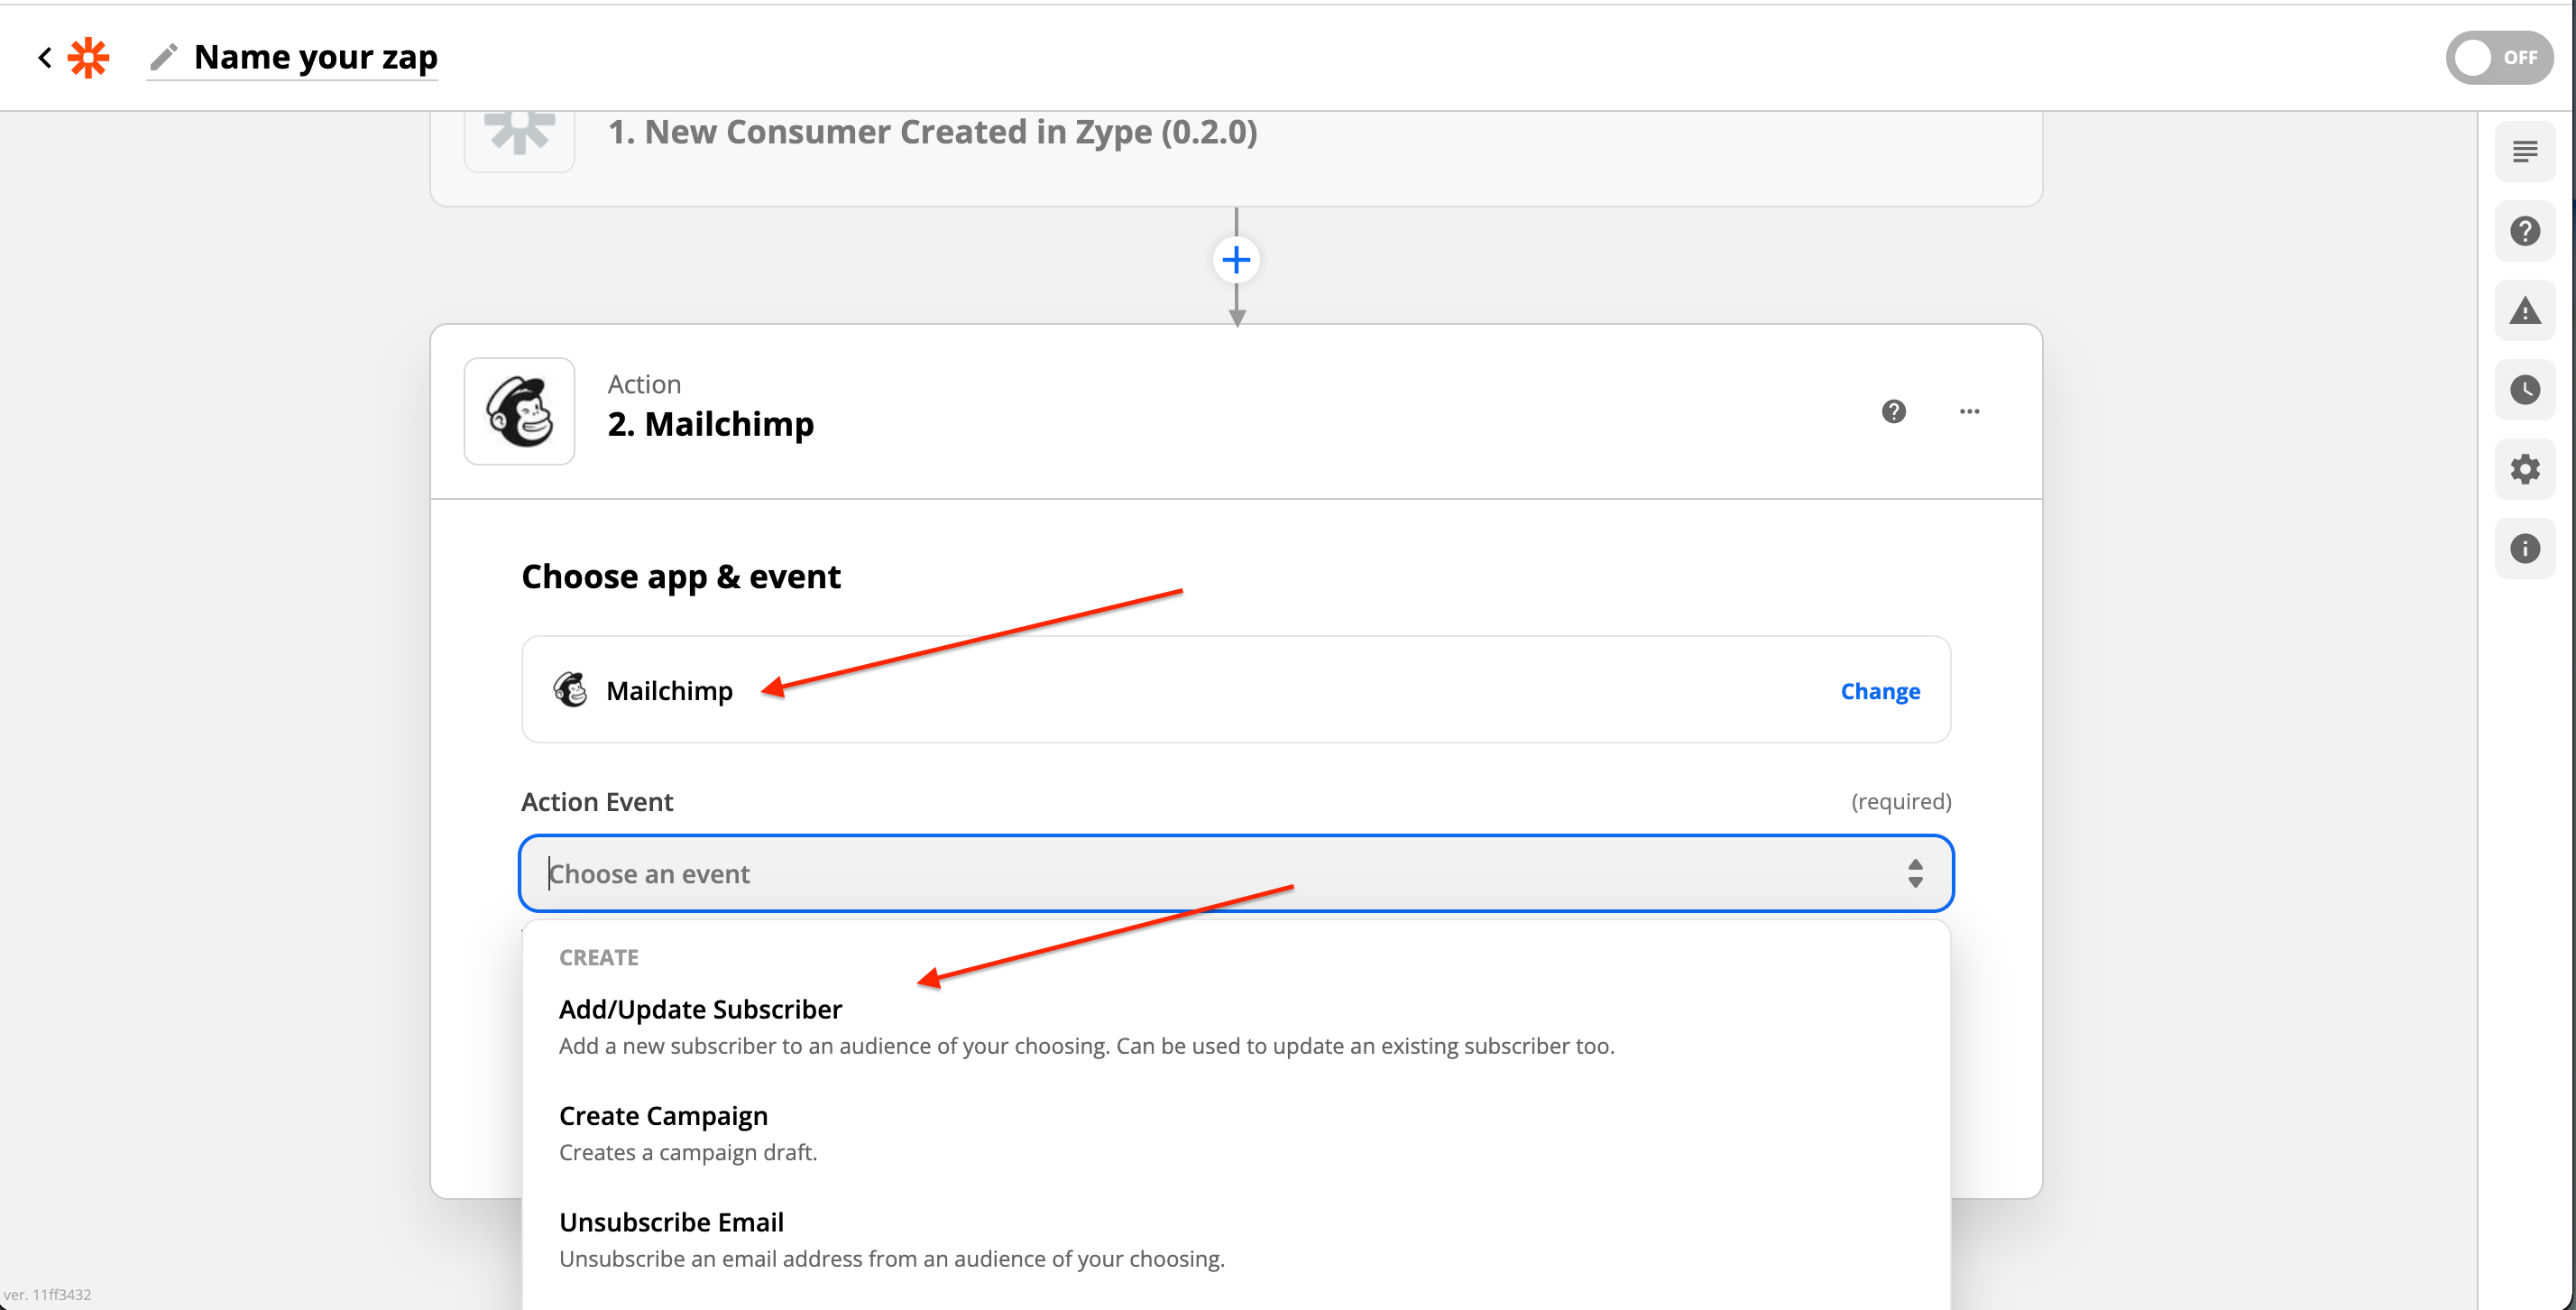Open the outline panel sidebar icon
This screenshot has width=2576, height=1310.
click(2525, 151)
